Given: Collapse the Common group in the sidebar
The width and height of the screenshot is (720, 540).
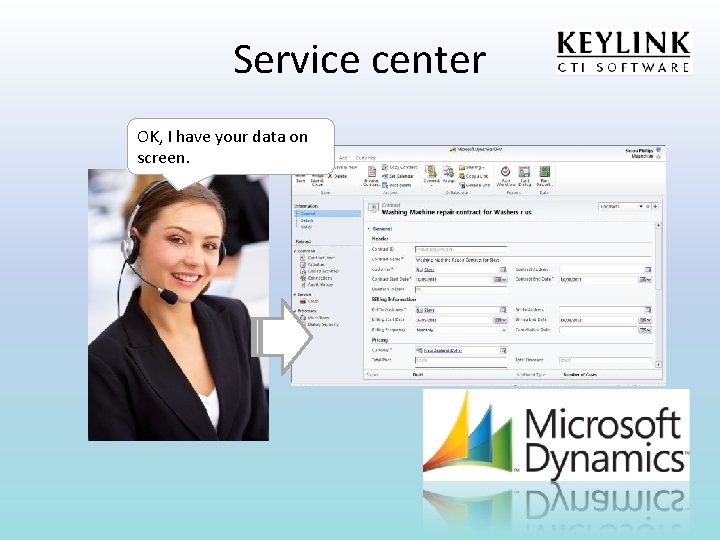Looking at the screenshot, I should click(x=295, y=251).
